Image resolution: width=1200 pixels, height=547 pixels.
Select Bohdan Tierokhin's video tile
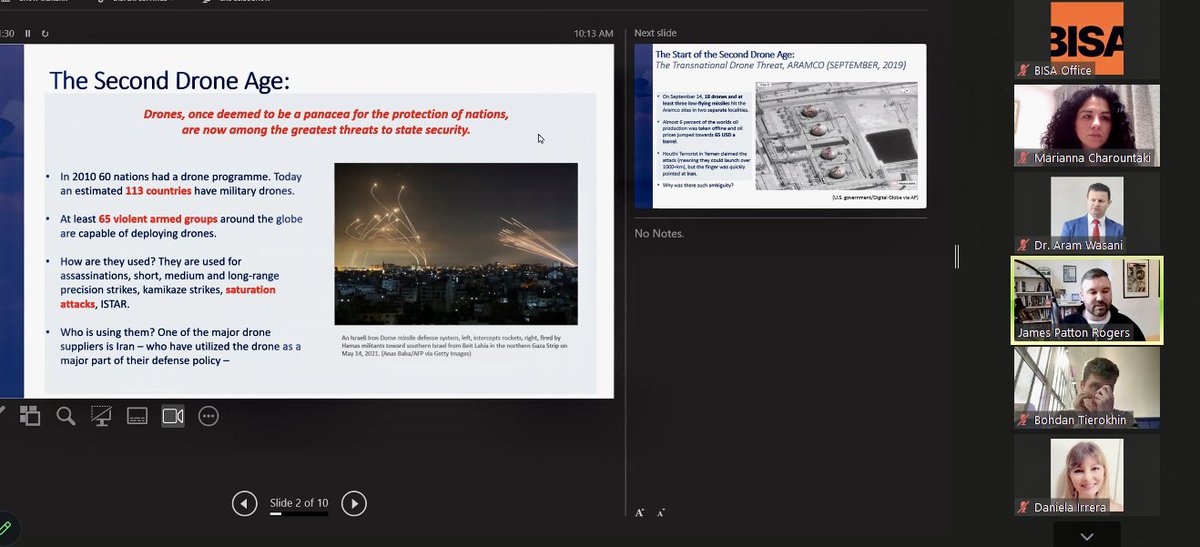click(1086, 388)
